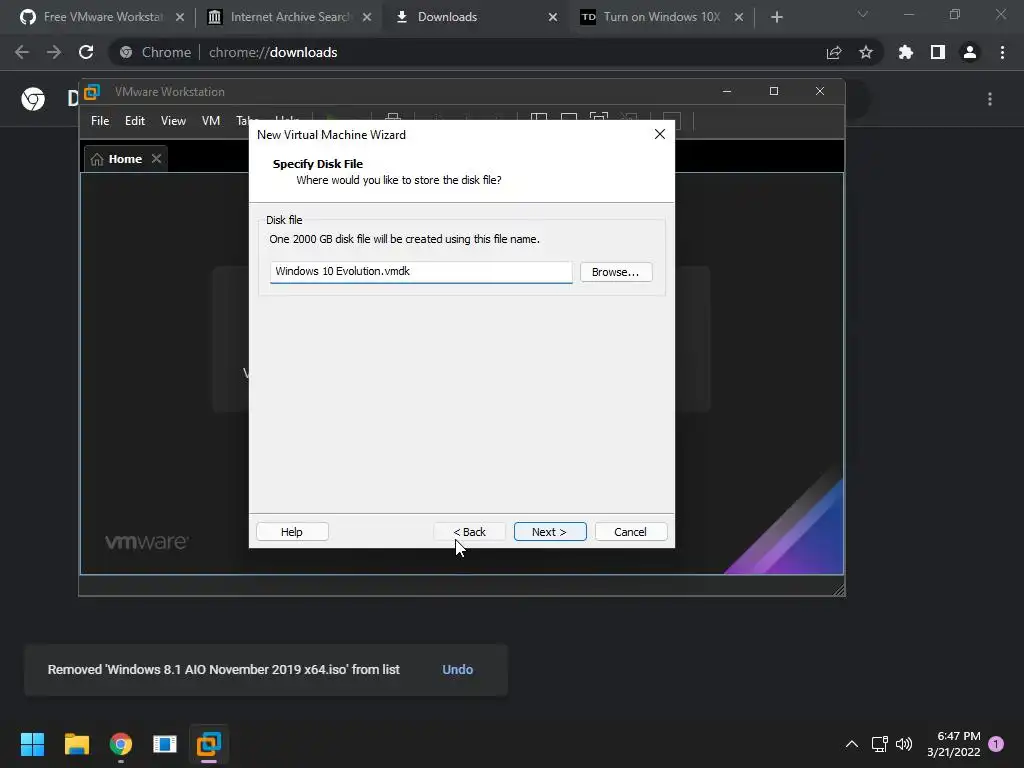
Task: Open the VMware VM menu
Action: pyautogui.click(x=211, y=121)
